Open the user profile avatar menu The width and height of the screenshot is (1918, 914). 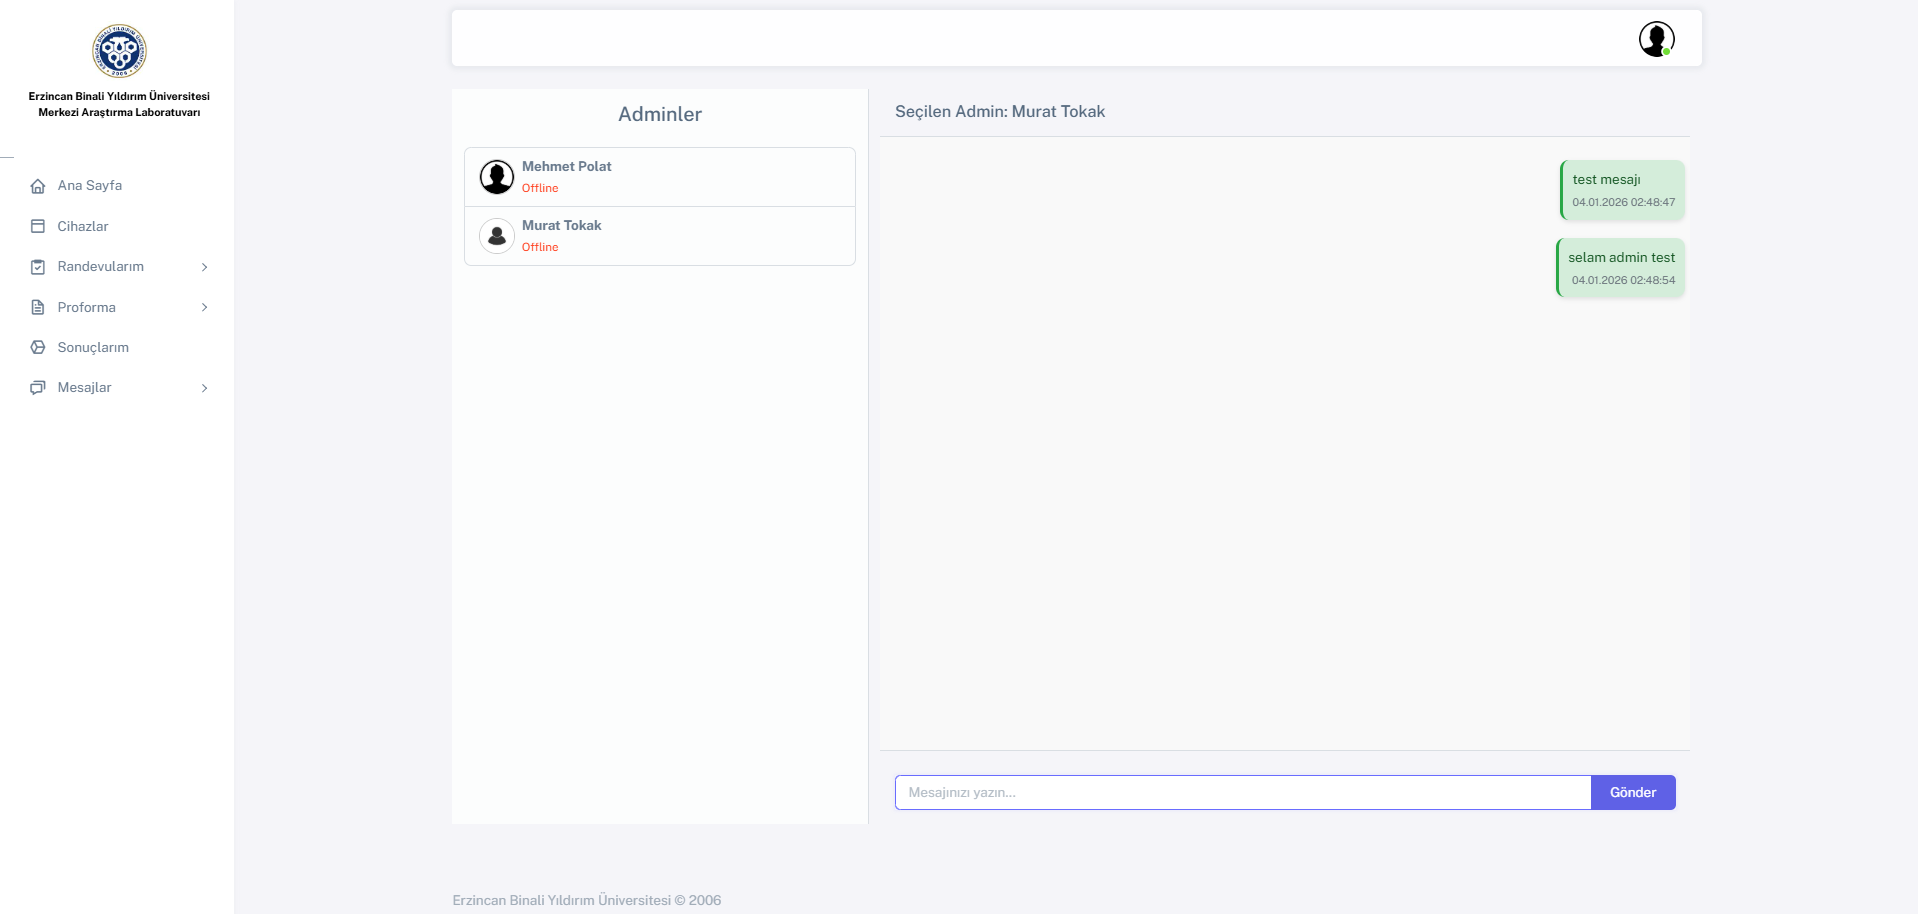[x=1656, y=39]
